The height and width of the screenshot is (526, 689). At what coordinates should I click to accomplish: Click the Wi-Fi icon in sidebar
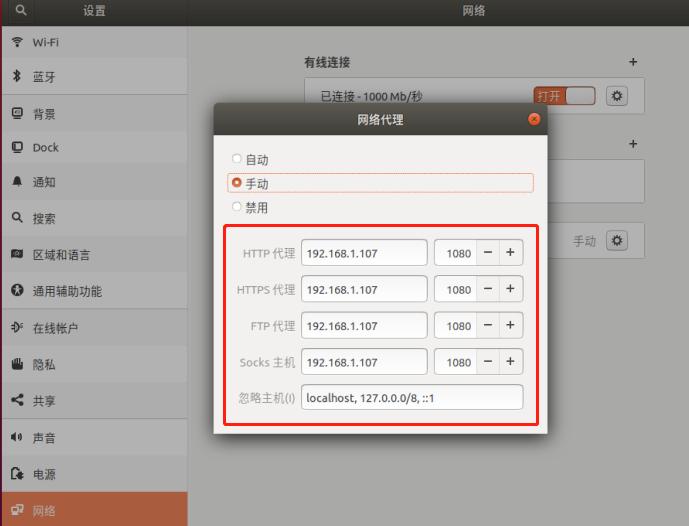tap(17, 42)
